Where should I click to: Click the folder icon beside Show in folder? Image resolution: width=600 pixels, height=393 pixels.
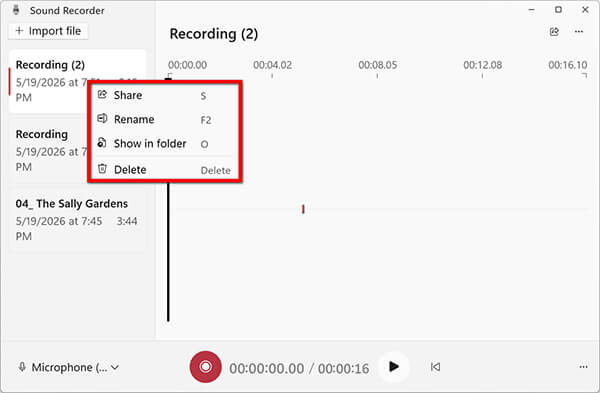(x=102, y=143)
